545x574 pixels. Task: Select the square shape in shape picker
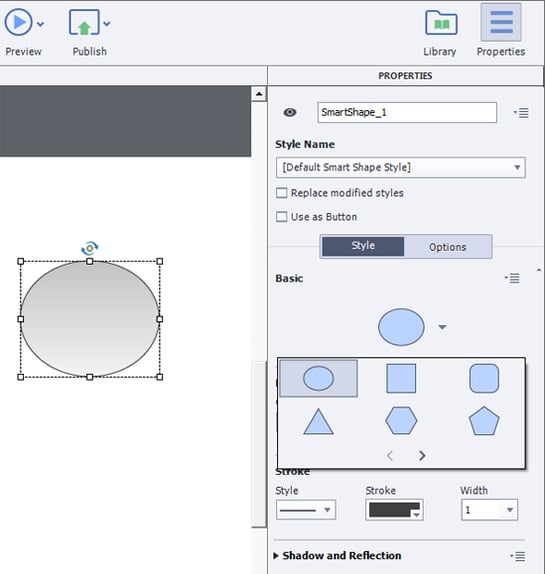tap(401, 378)
